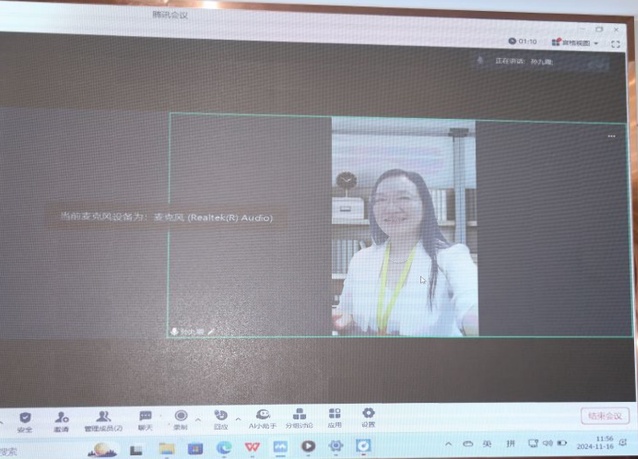Toggle the 拼 input method mode
Screen dimensions: 638x459
[511, 443]
